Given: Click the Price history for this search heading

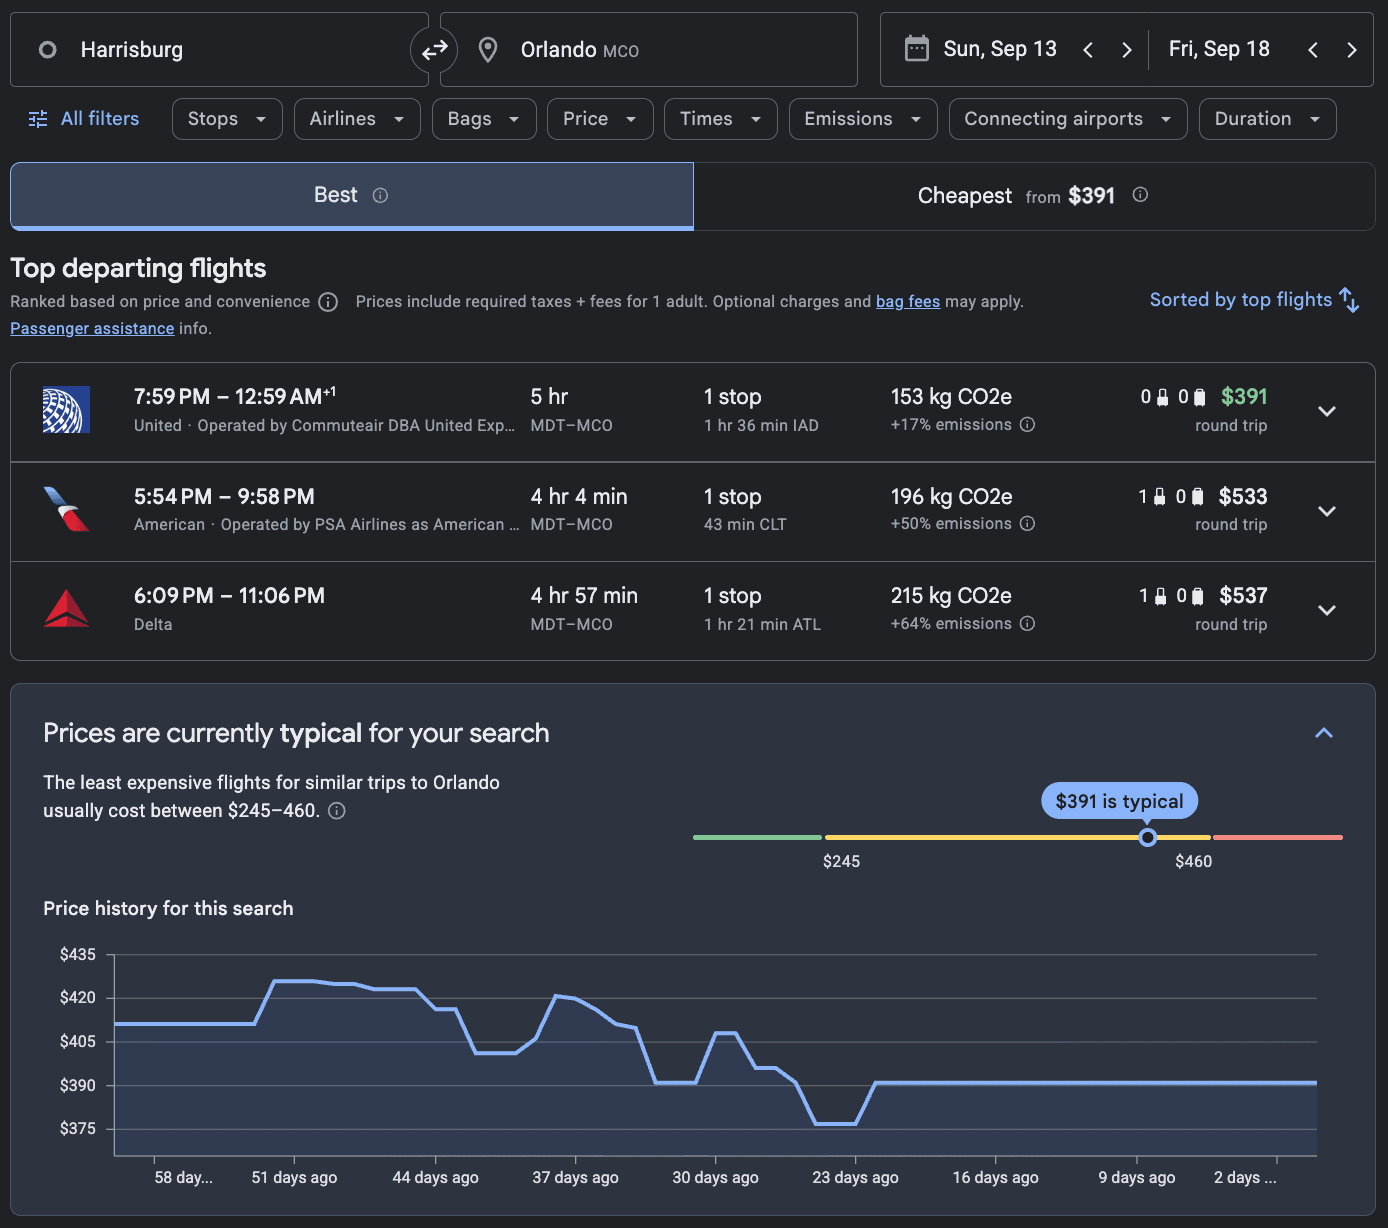Looking at the screenshot, I should click(x=168, y=908).
